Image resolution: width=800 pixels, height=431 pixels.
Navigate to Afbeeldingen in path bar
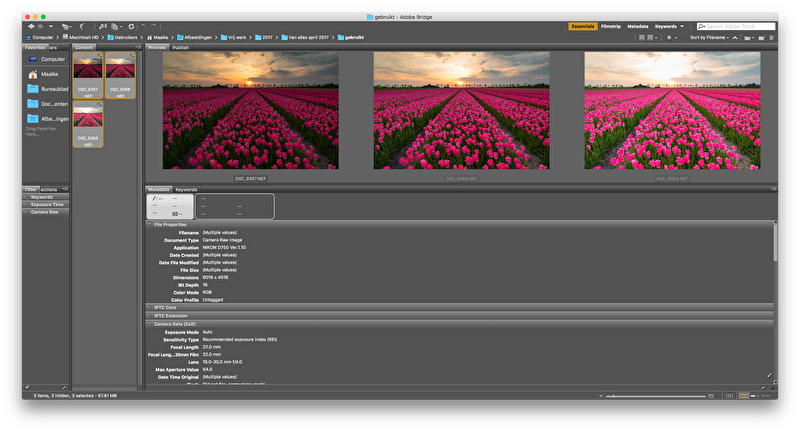click(x=194, y=37)
